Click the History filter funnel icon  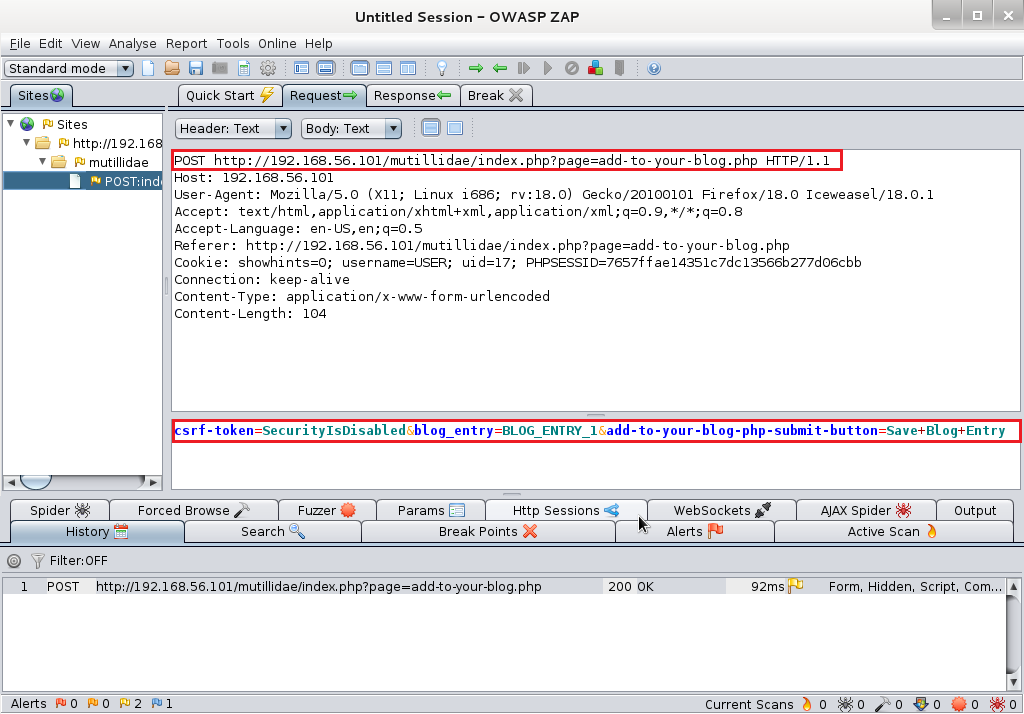(37, 561)
